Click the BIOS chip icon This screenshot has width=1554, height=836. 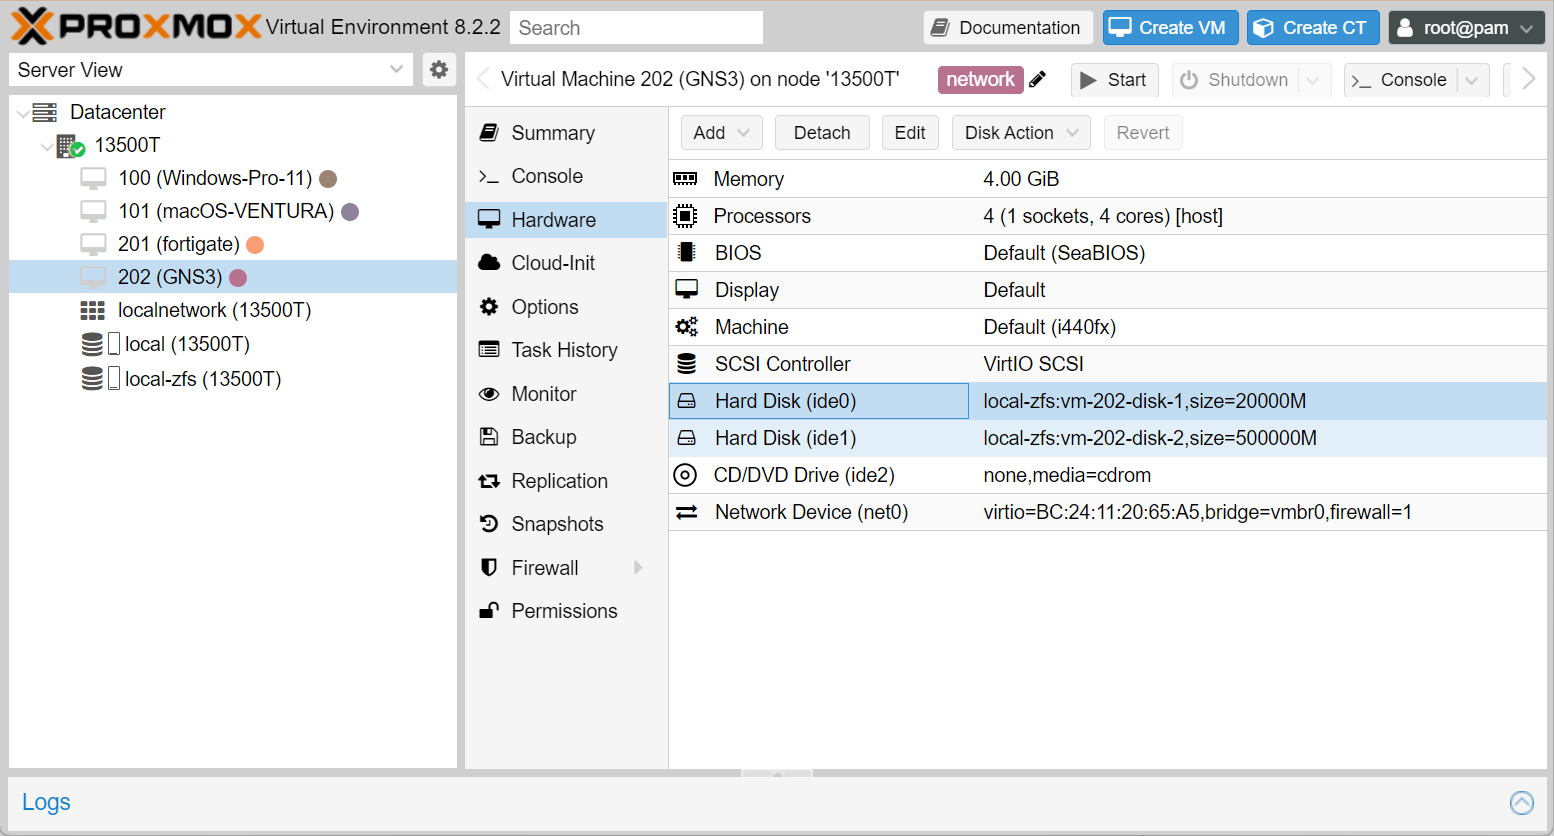pos(686,253)
